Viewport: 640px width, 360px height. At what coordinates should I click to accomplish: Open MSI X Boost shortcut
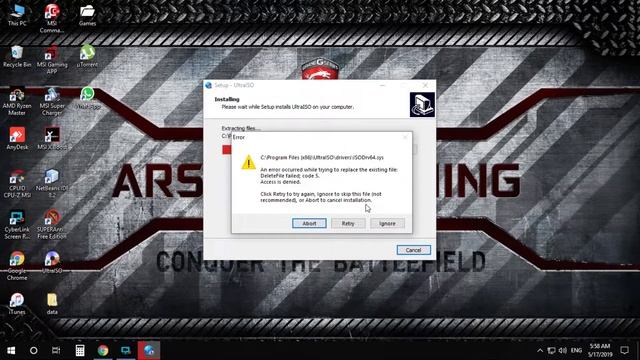tap(52, 139)
